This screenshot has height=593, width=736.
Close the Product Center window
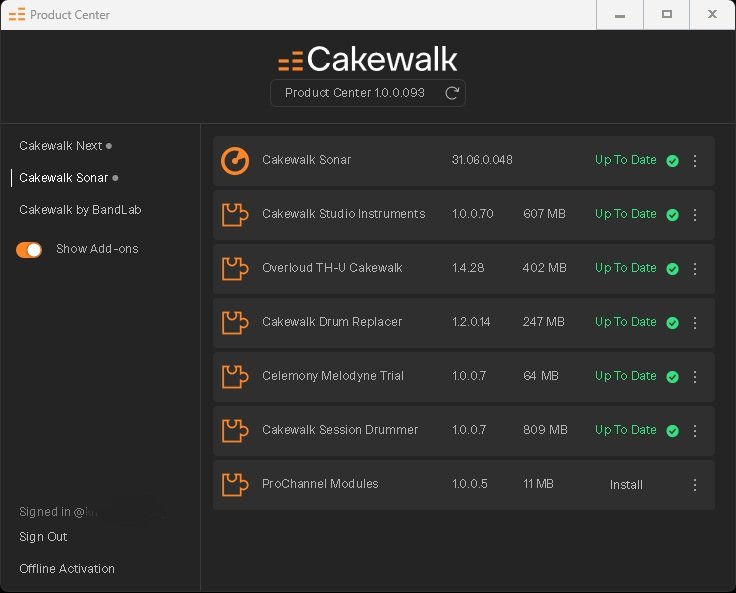[x=712, y=15]
